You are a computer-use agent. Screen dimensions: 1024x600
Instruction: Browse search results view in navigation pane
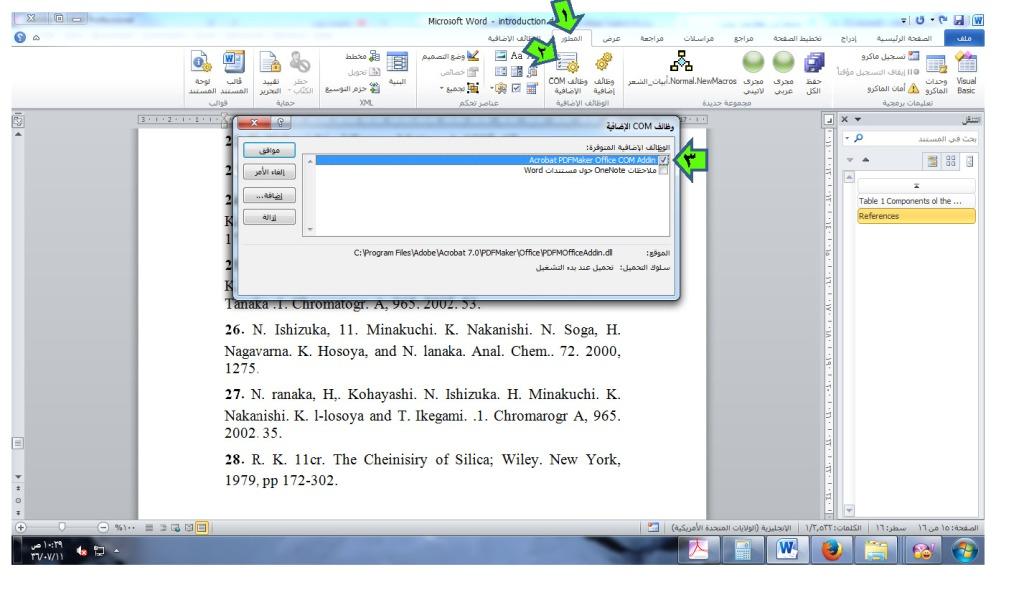tap(932, 161)
